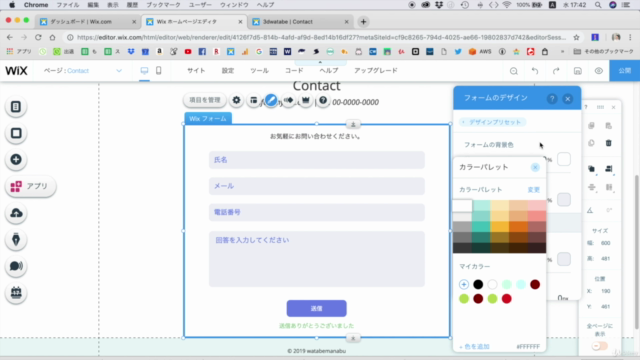Click the Wix フォーム label tab
Screen dimensions: 640x360
tap(208, 118)
